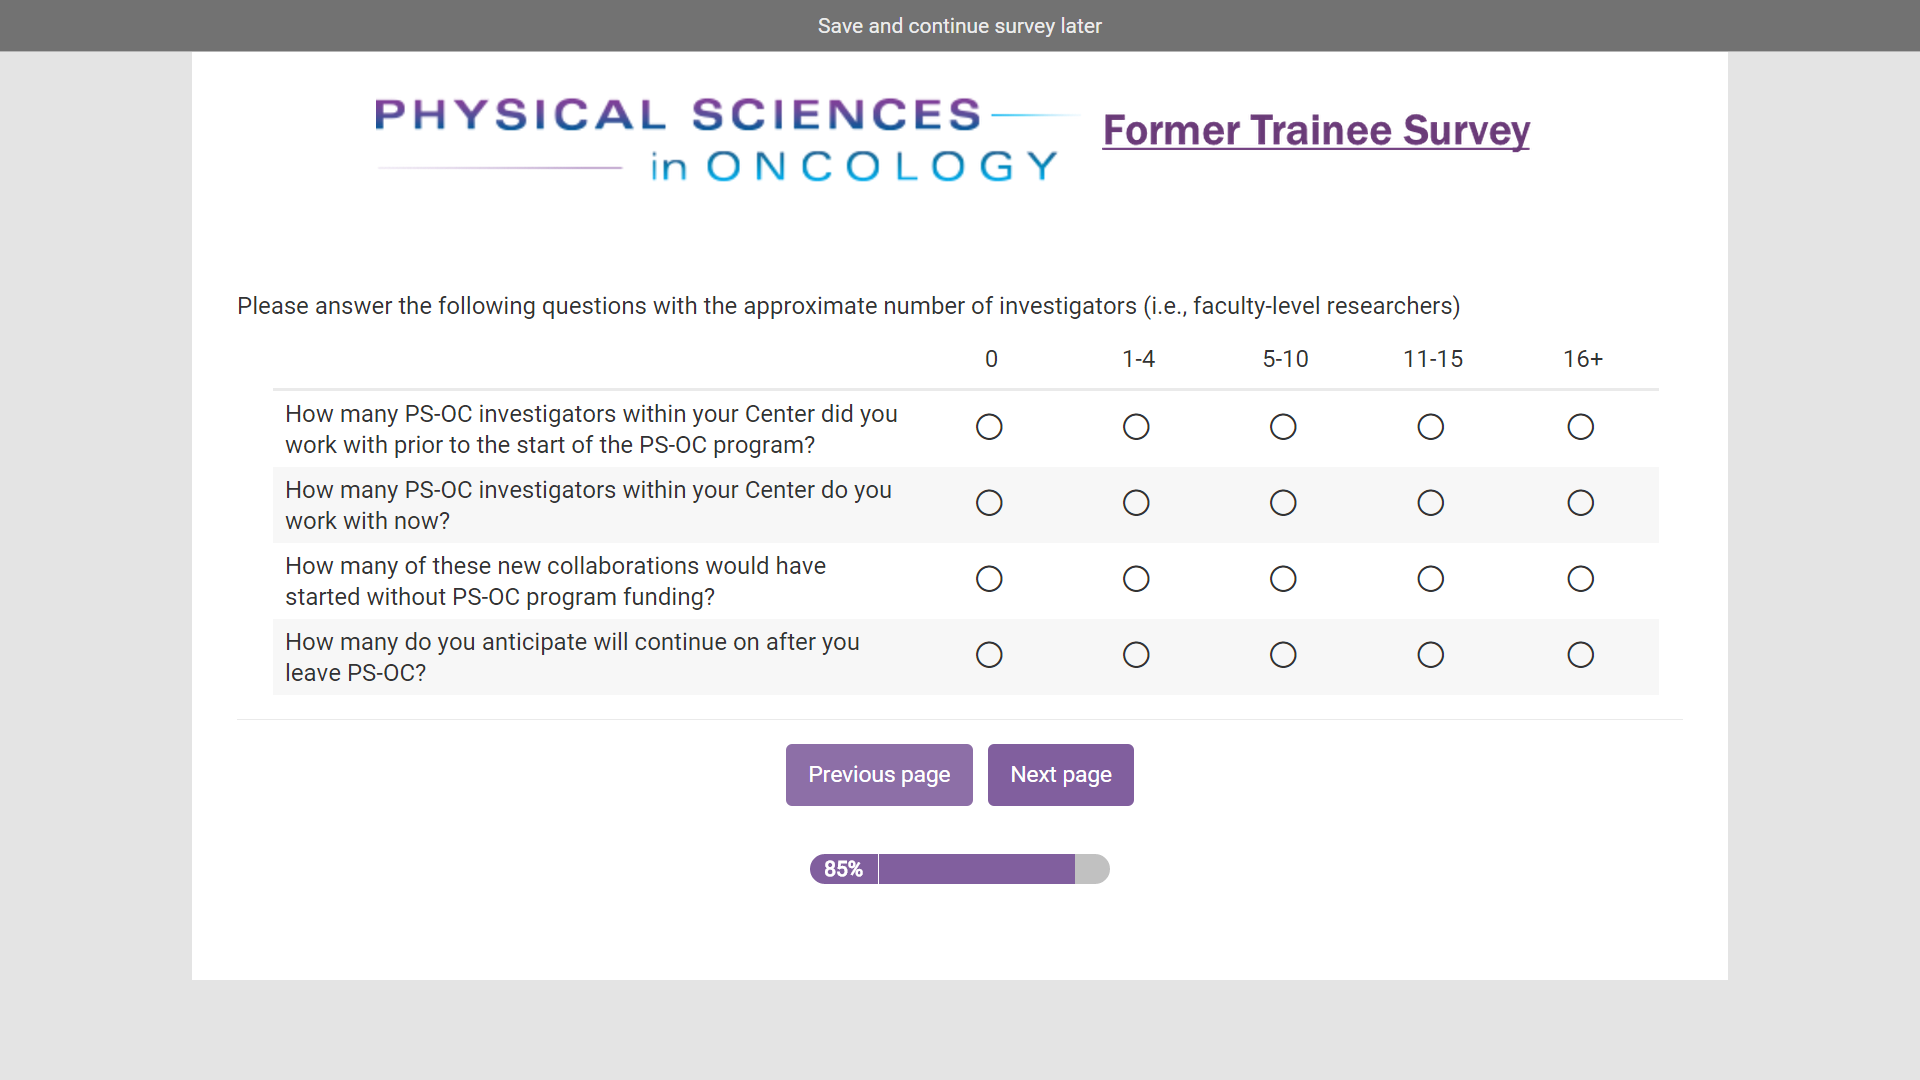Select 5-10 for collaborations continuing after PS-OC

click(1283, 655)
